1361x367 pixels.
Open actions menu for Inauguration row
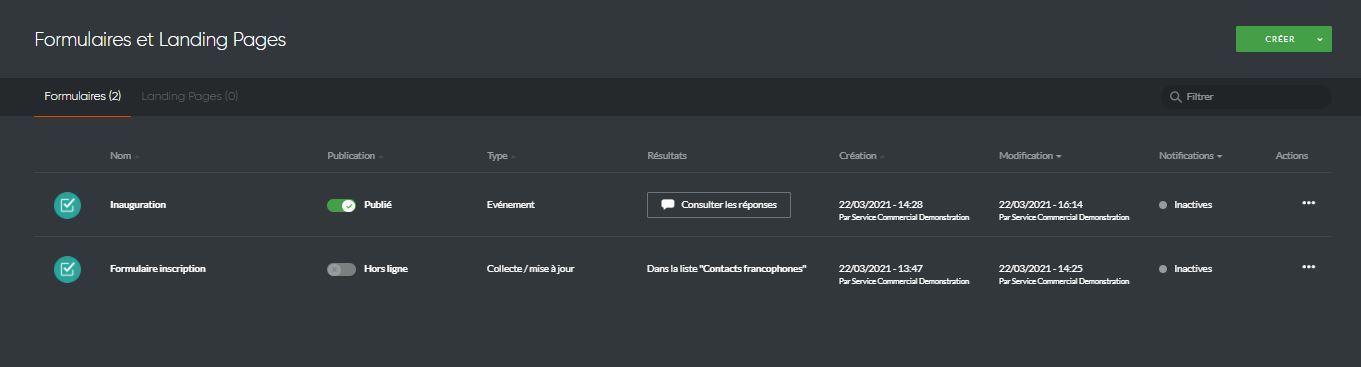[x=1308, y=203]
